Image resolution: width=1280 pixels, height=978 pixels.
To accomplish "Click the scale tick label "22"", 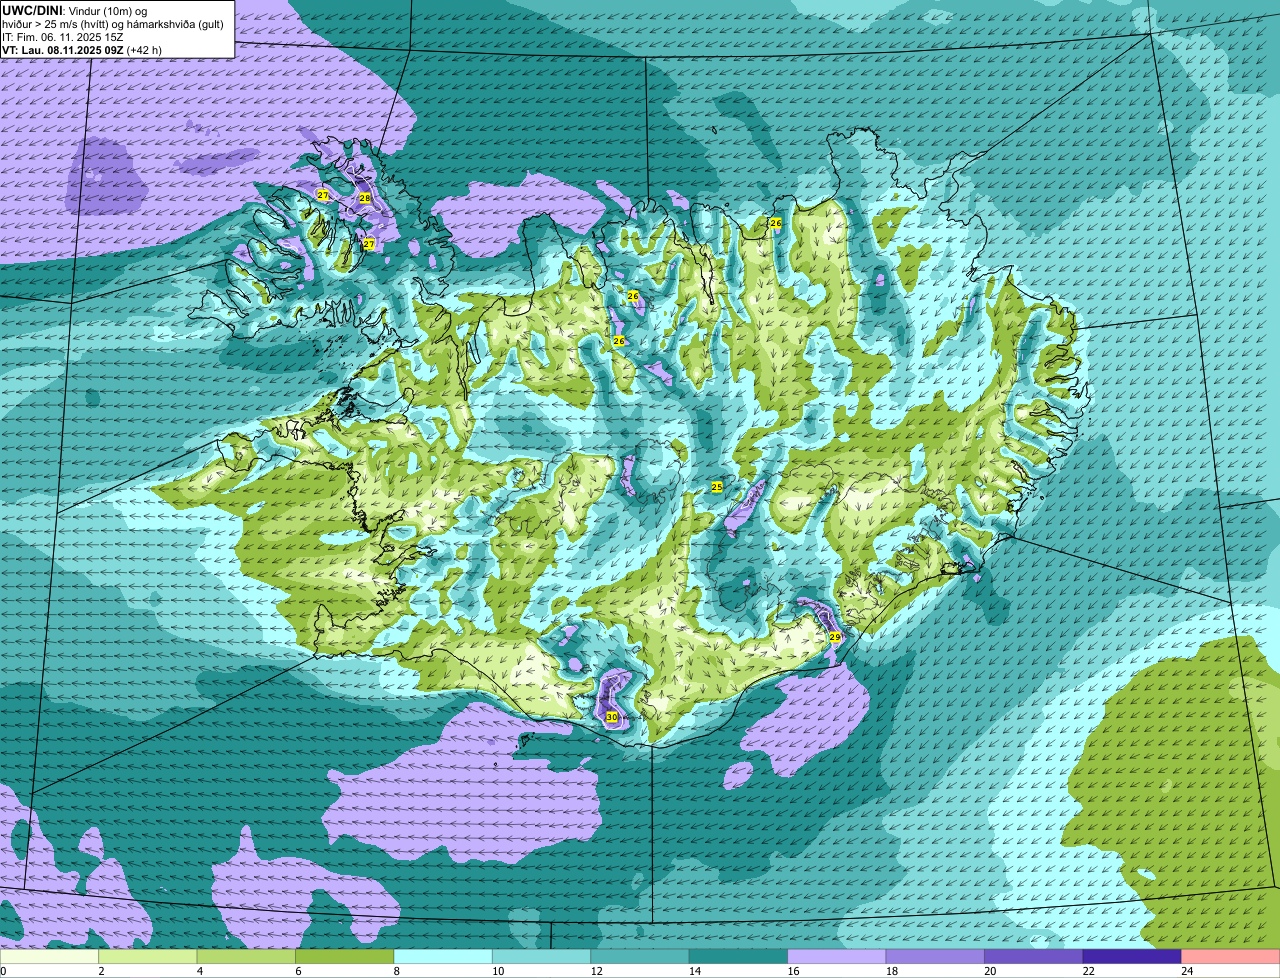I will 1088,970.
